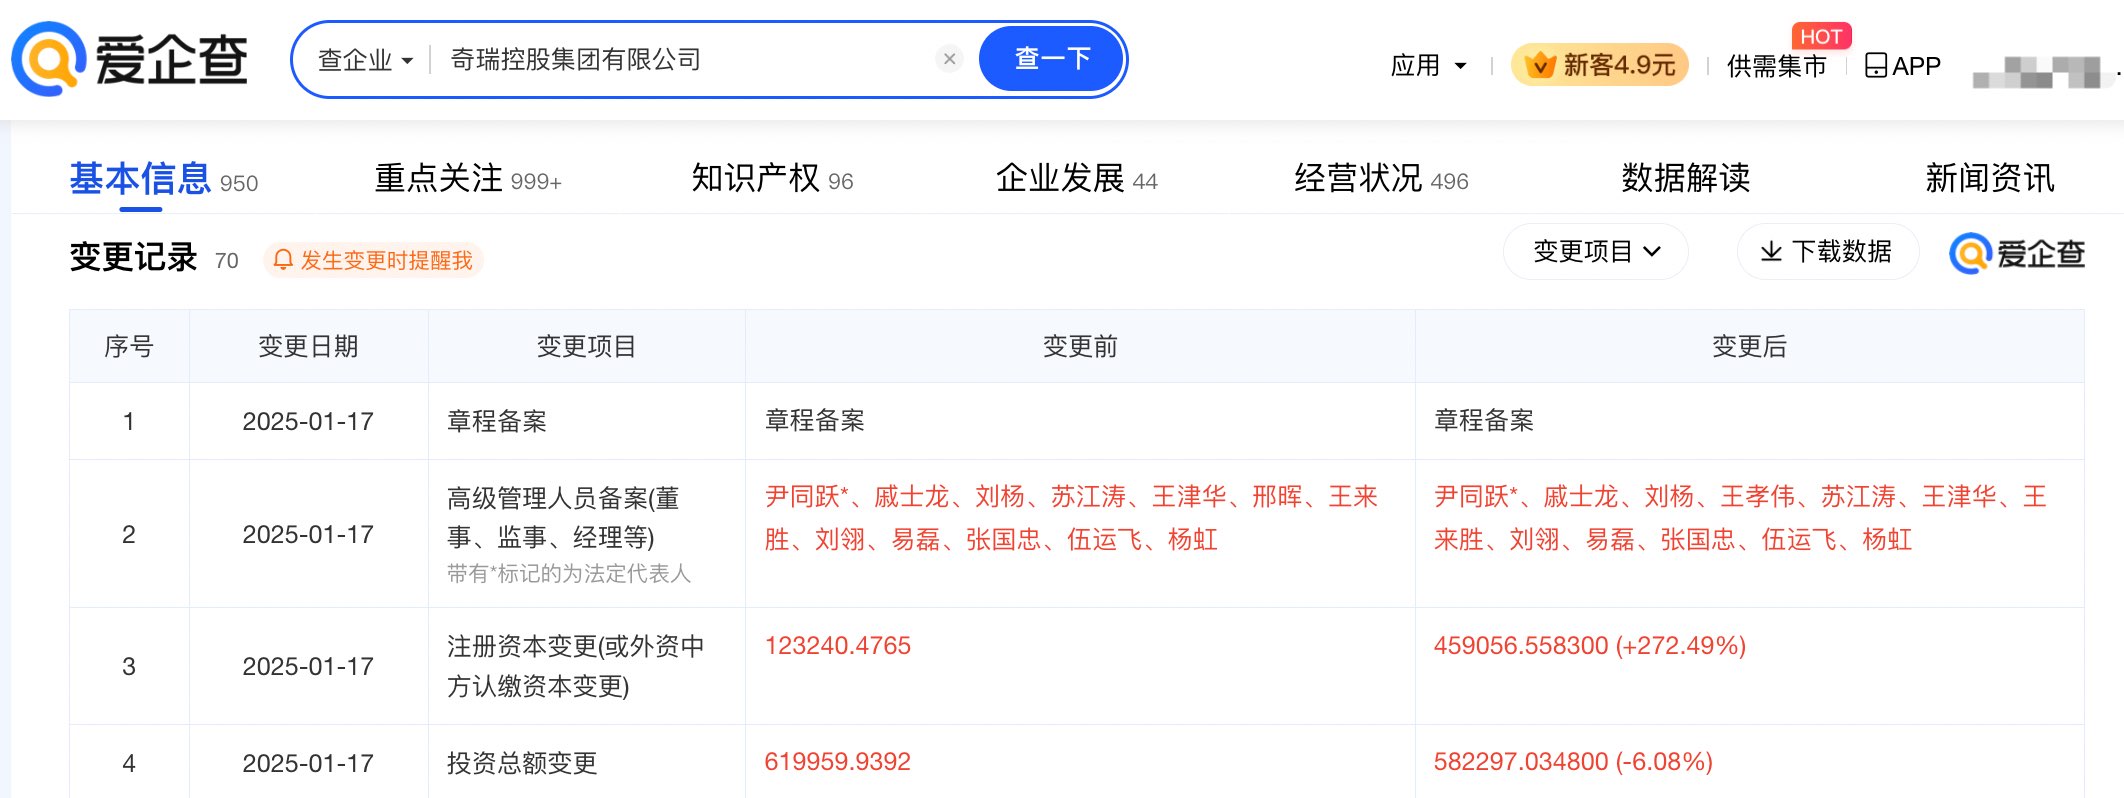
Task: Click the 查一下 search button
Action: coord(1052,59)
